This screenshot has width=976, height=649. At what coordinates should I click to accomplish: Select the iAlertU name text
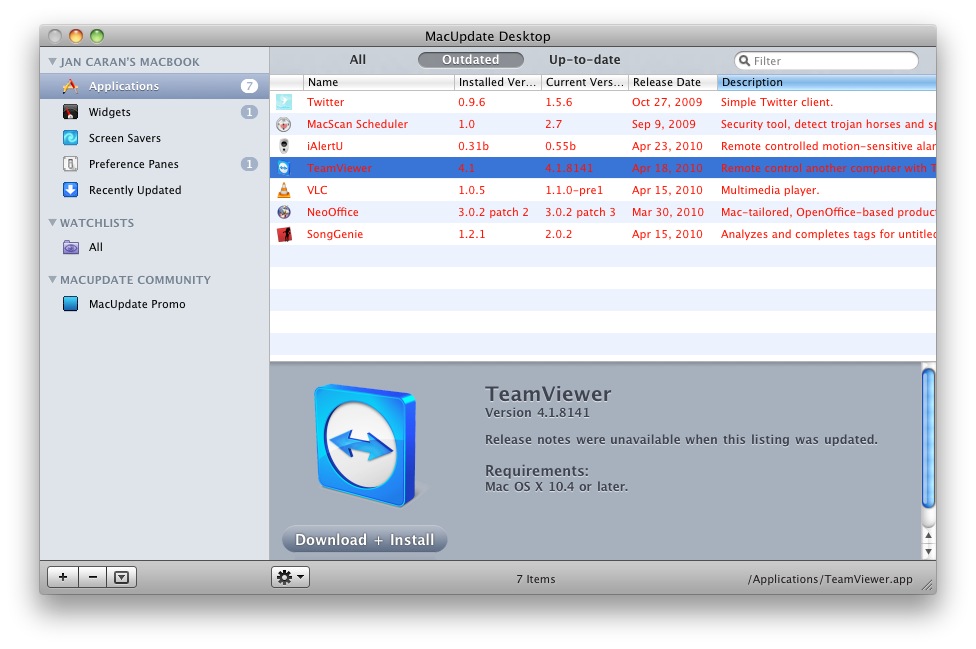click(325, 146)
